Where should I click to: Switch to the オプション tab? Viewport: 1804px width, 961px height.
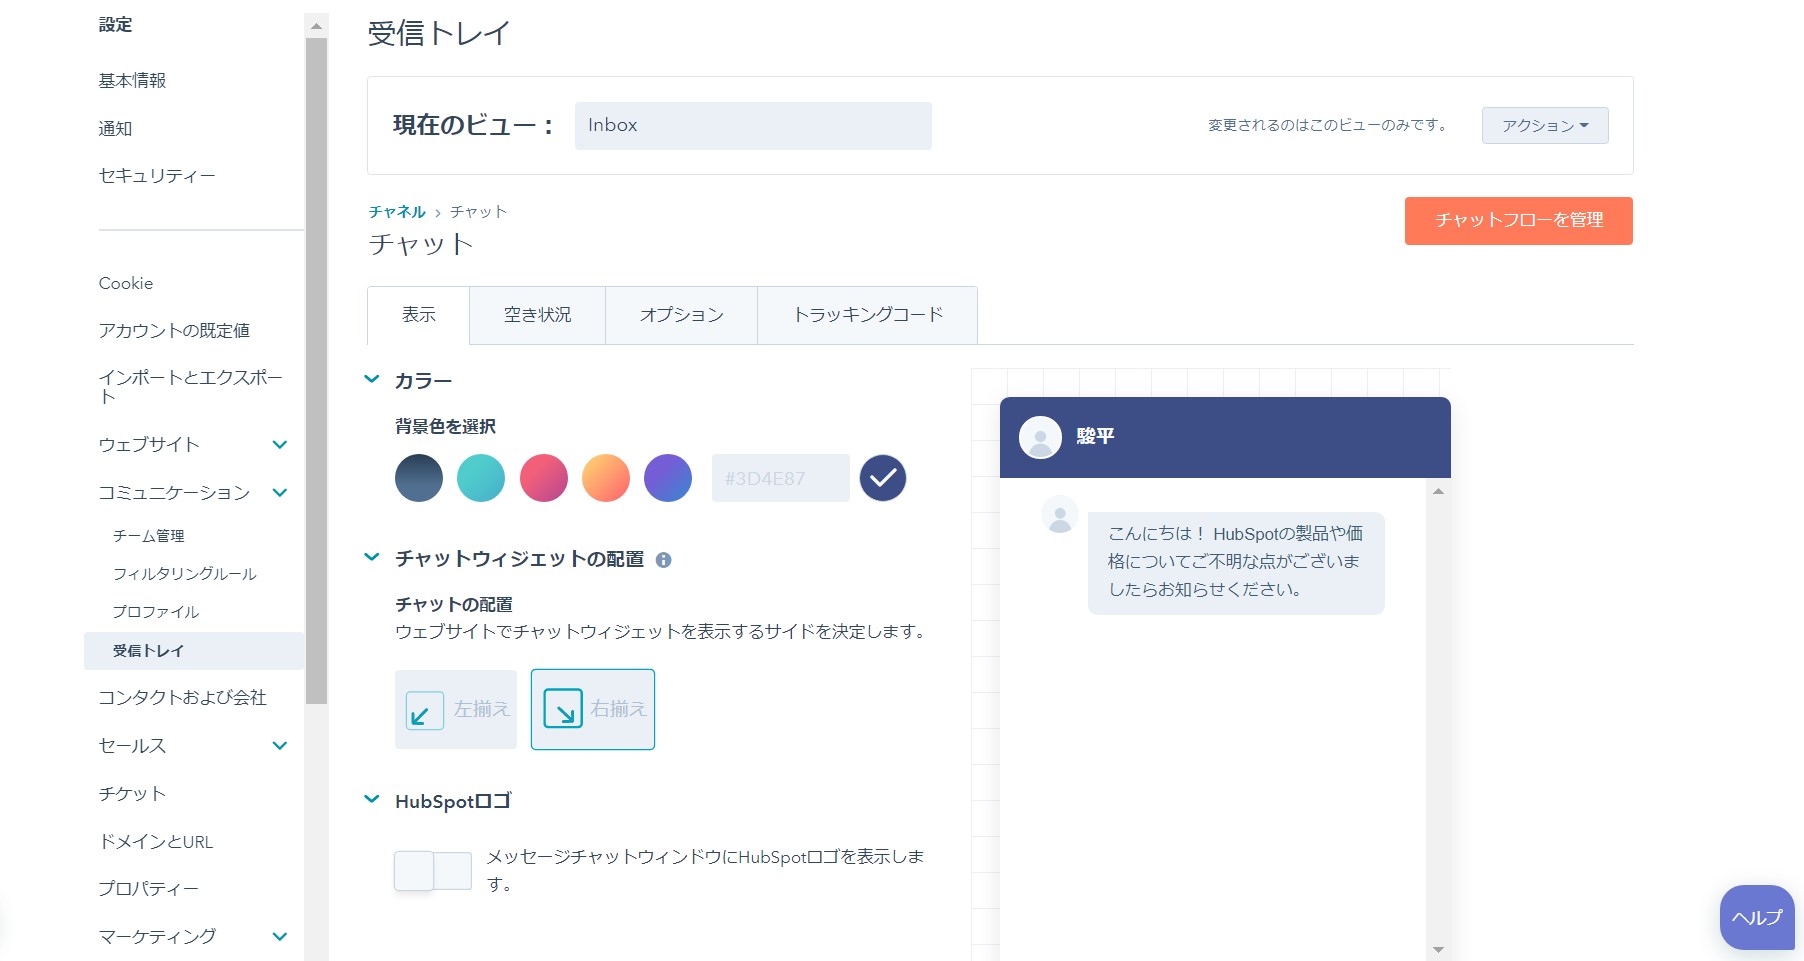pyautogui.click(x=681, y=315)
